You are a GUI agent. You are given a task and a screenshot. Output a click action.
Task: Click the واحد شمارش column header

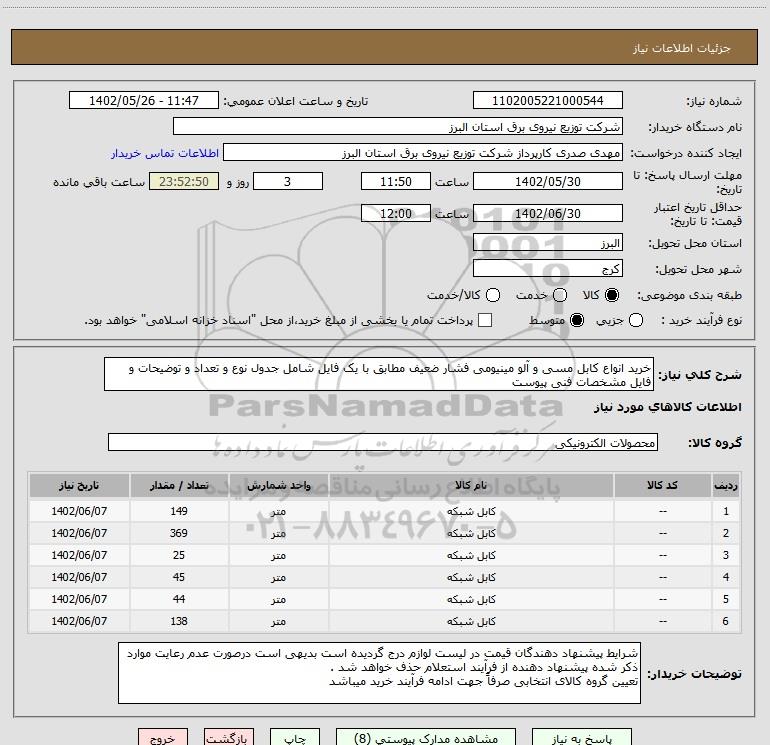click(x=278, y=485)
